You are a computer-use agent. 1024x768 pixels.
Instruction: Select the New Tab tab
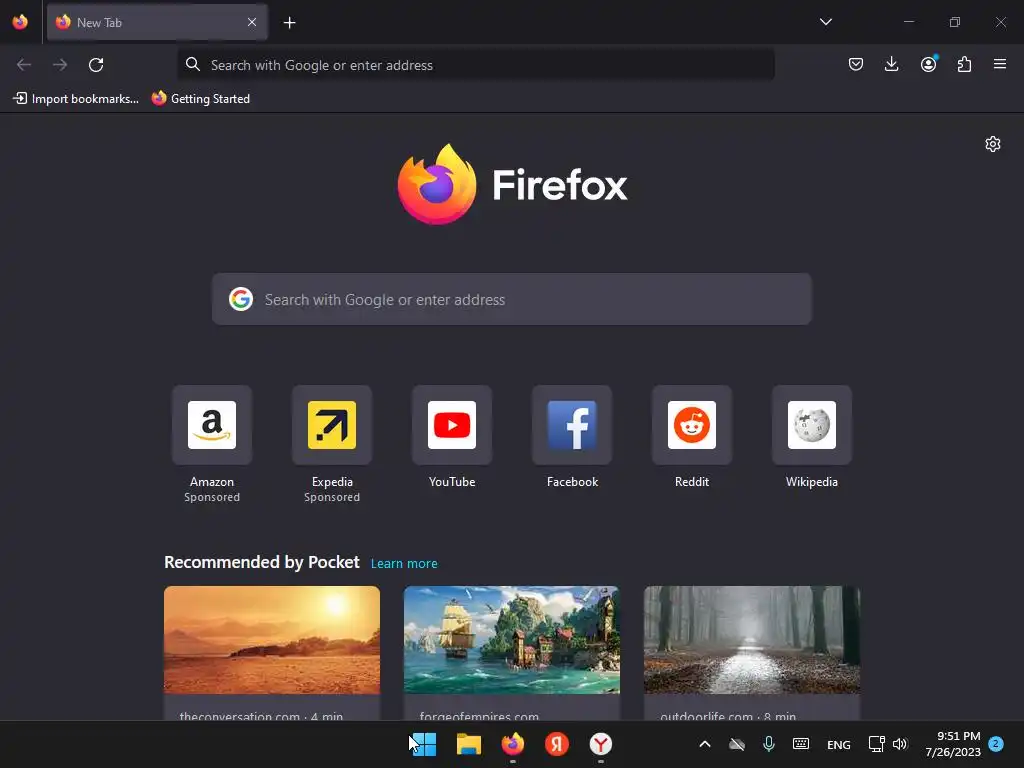pyautogui.click(x=157, y=22)
